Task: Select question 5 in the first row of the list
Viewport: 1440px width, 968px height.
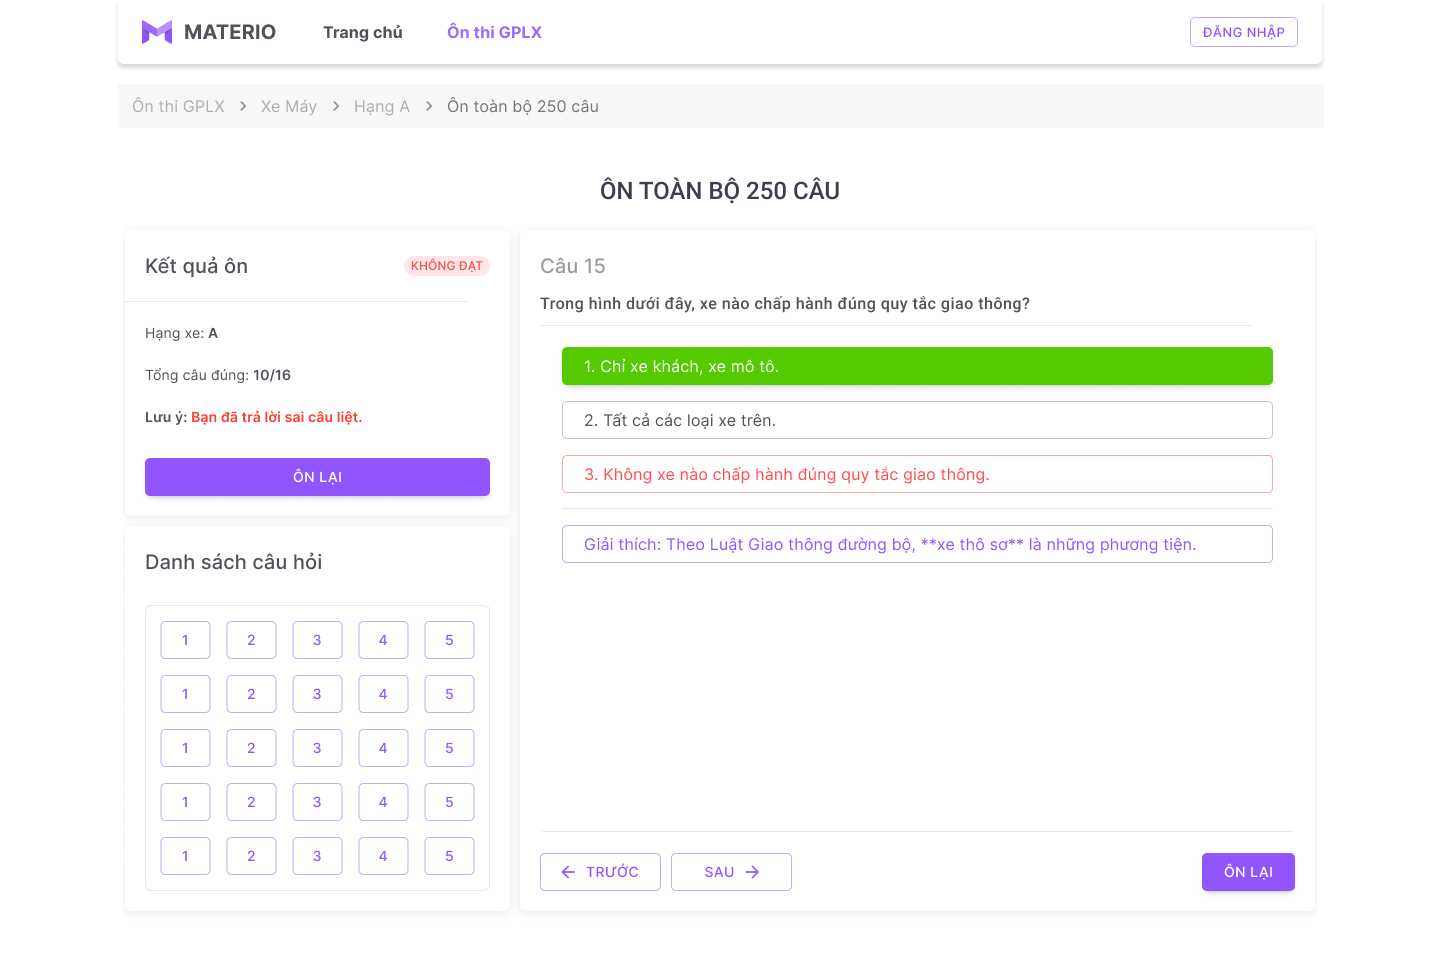Action: click(449, 640)
